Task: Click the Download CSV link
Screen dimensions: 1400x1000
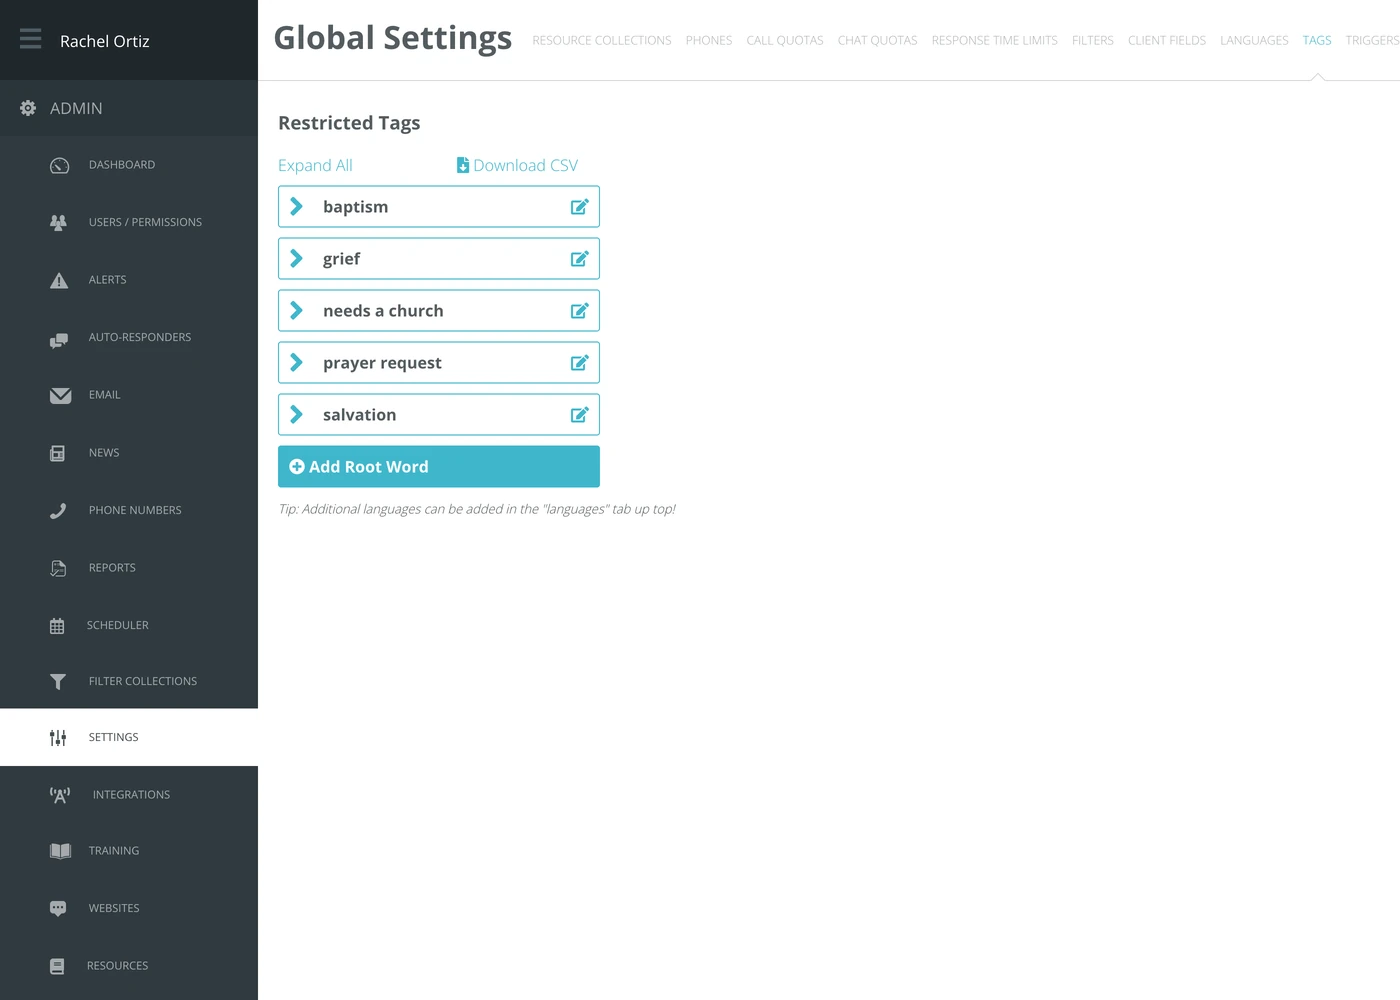Action: click(x=517, y=165)
